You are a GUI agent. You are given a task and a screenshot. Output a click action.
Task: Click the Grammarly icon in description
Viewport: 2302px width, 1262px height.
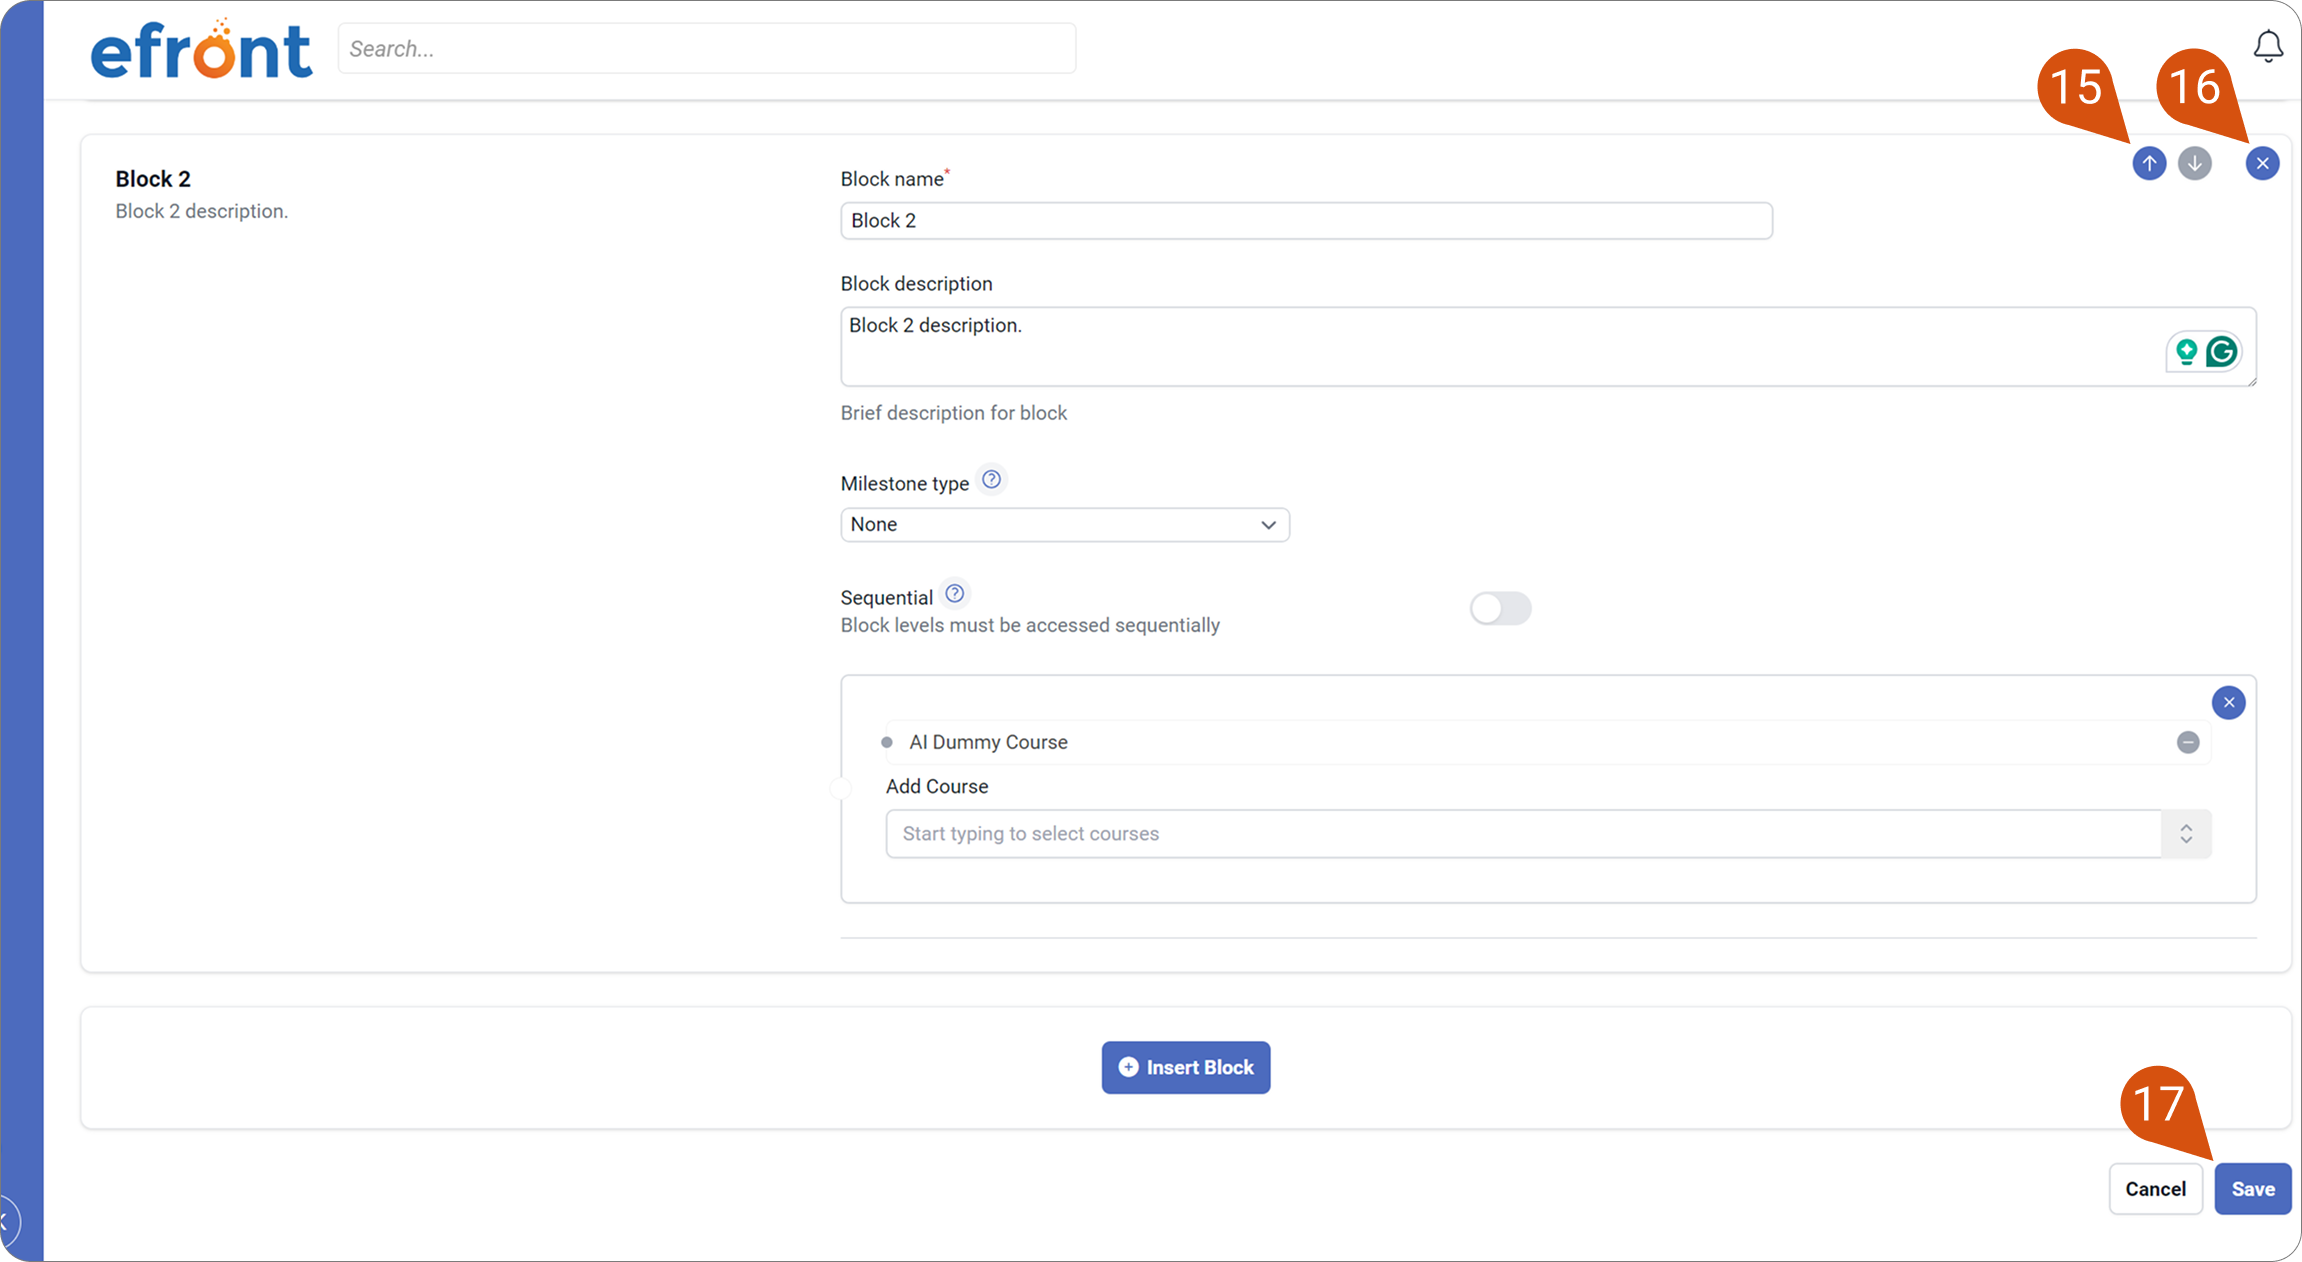point(2222,352)
